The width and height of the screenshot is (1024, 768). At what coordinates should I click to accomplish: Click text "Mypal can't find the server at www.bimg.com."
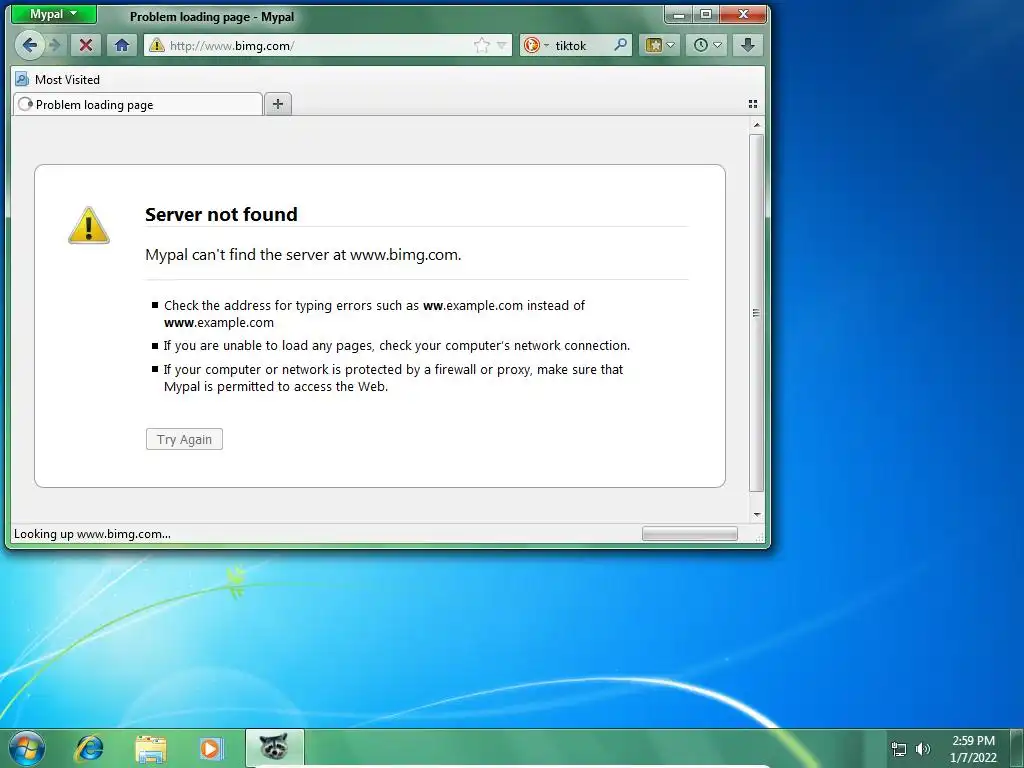point(303,255)
